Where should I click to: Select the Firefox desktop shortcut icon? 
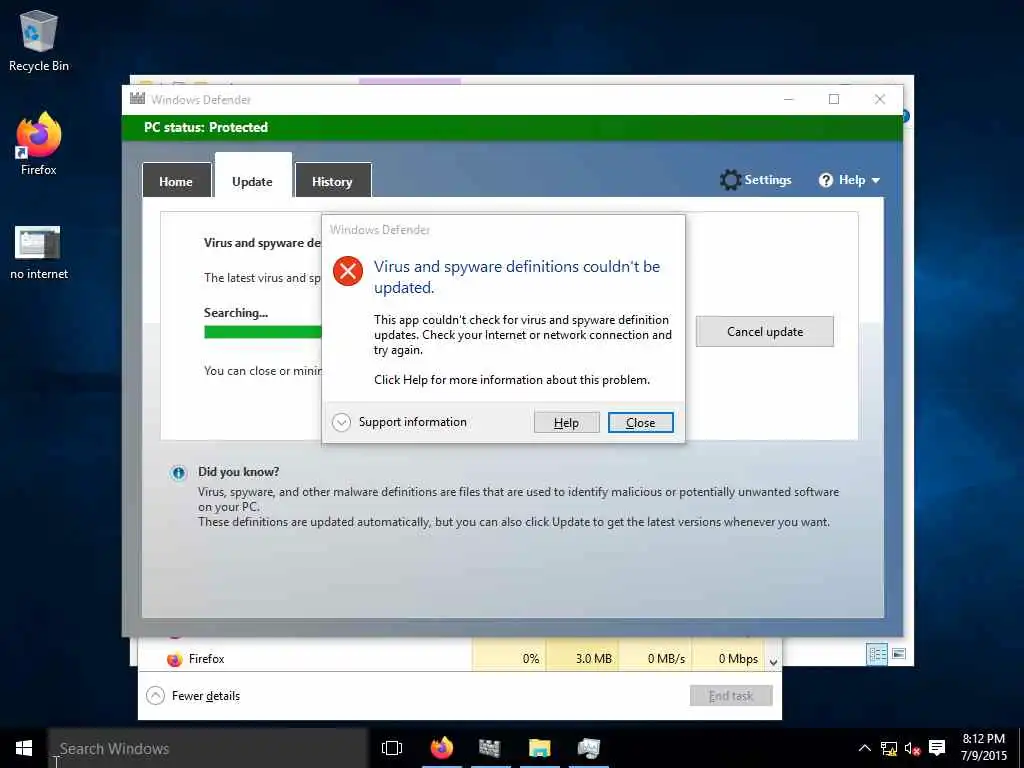[39, 135]
